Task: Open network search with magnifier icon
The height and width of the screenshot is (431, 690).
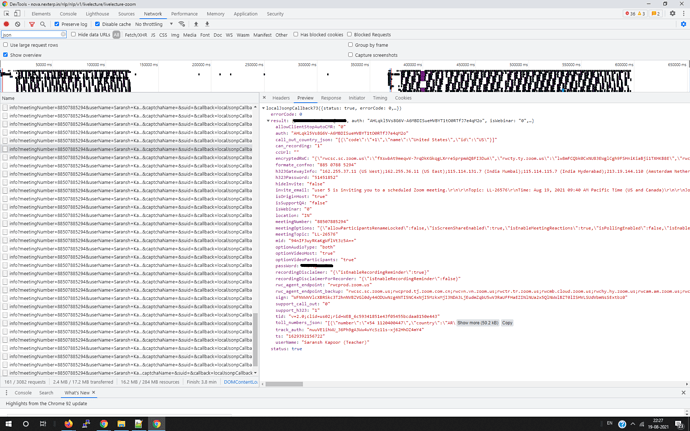Action: click(x=43, y=24)
